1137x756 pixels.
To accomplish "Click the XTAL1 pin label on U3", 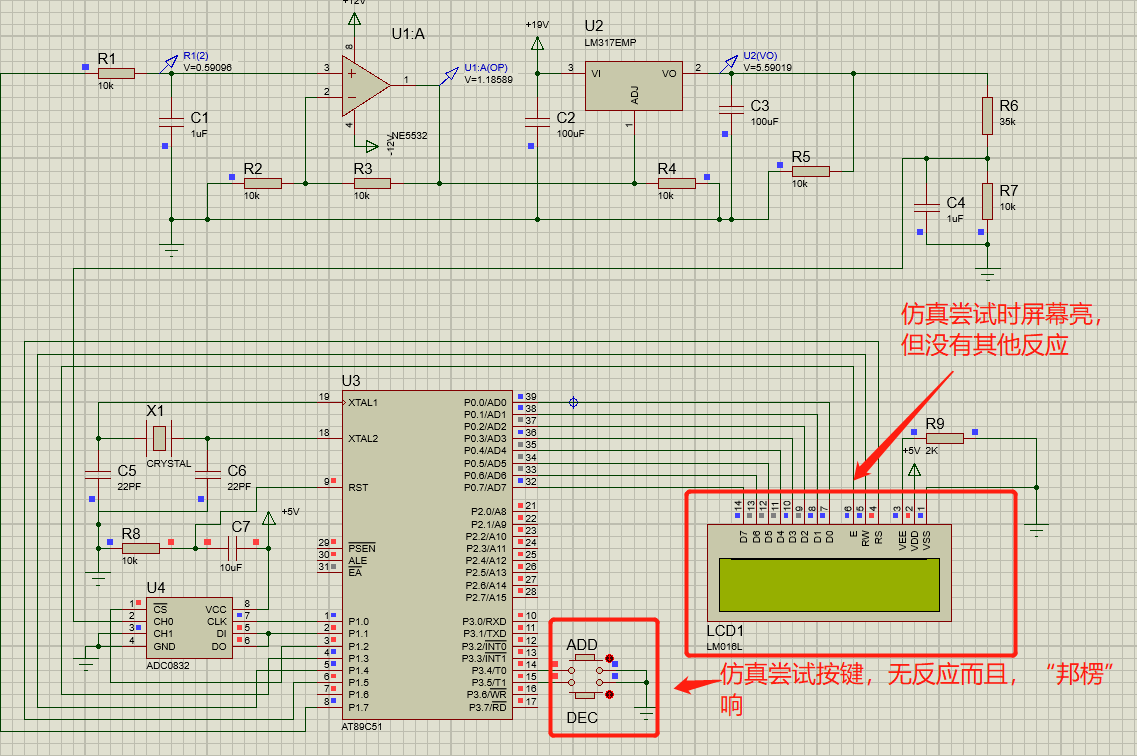I will click(363, 402).
